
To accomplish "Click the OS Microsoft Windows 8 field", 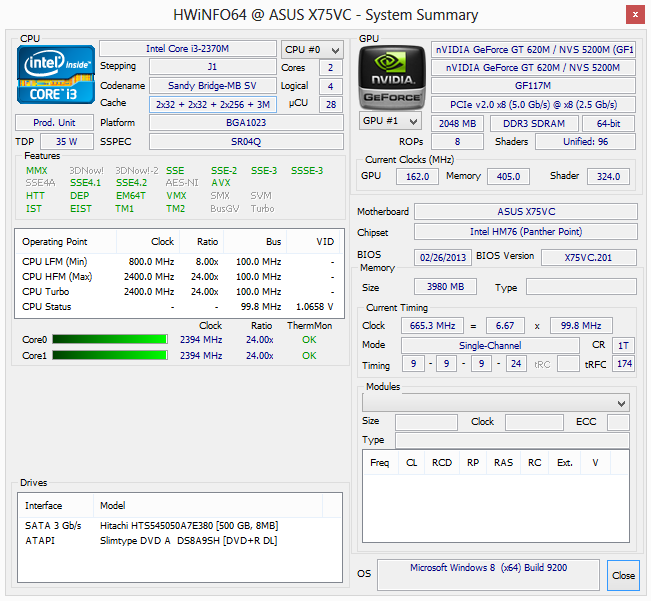I will pos(488,575).
